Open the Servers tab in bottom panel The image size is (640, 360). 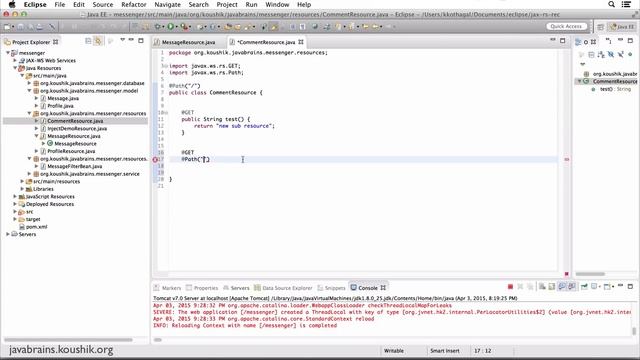pos(236,288)
